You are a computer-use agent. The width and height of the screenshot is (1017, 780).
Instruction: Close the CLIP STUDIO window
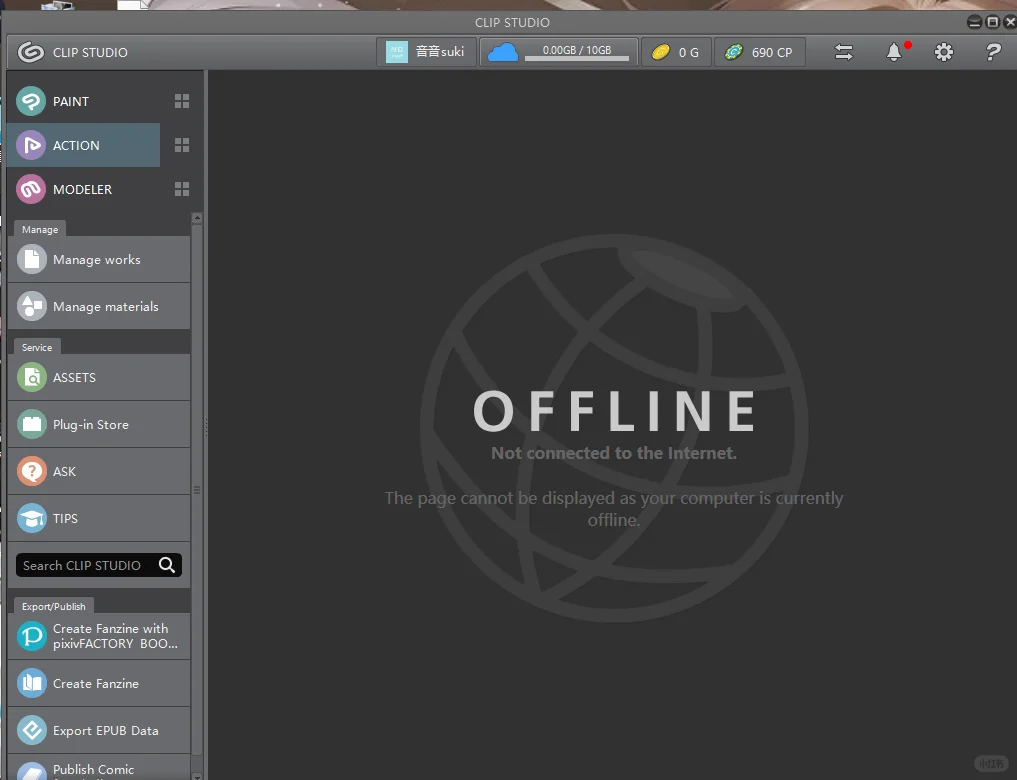(x=1010, y=22)
